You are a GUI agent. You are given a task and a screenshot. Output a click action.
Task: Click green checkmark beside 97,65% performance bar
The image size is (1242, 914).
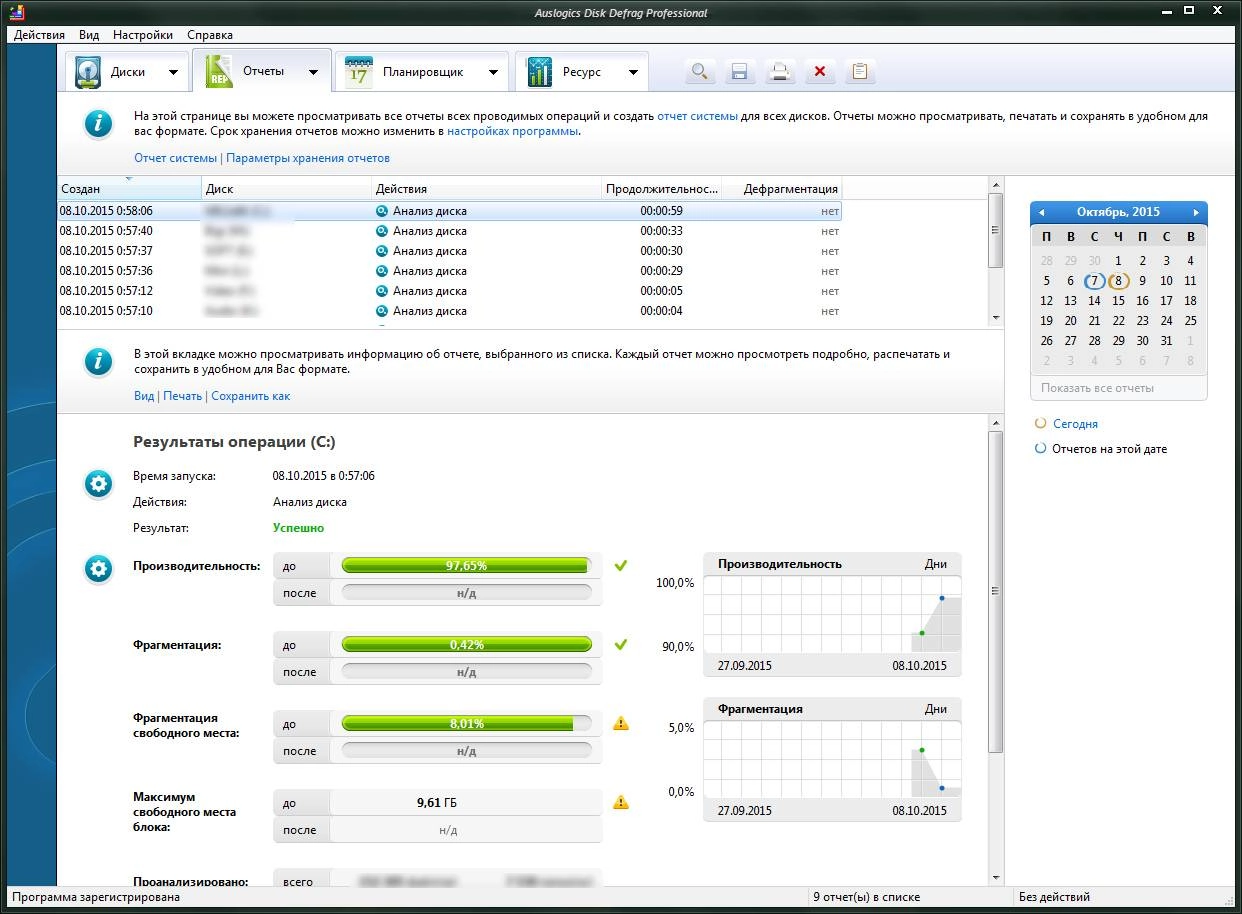click(621, 566)
